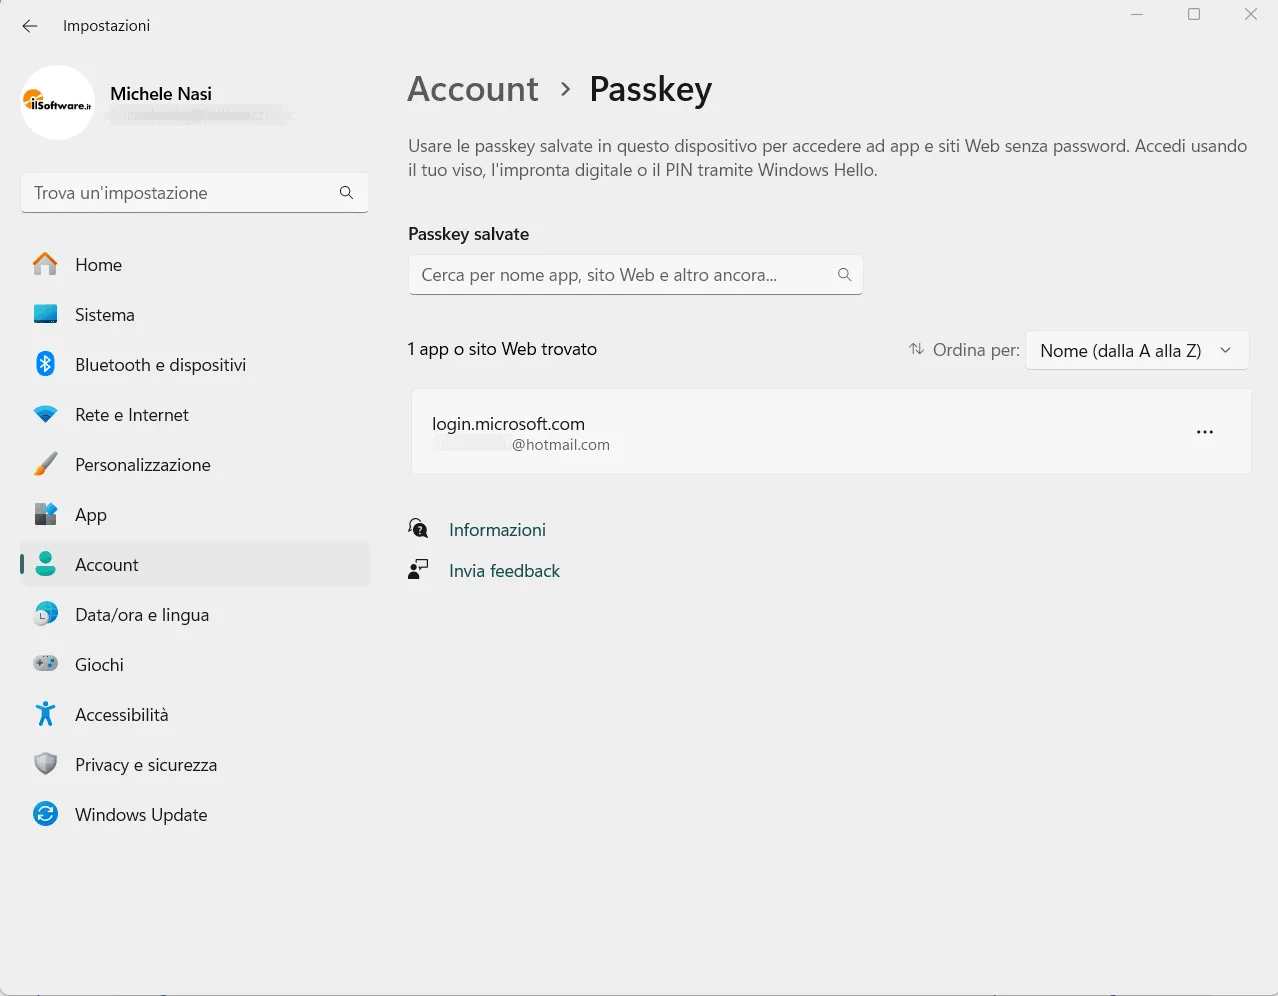This screenshot has width=1278, height=996.
Task: Open the Data/ora e lingua section
Action: [x=141, y=614]
